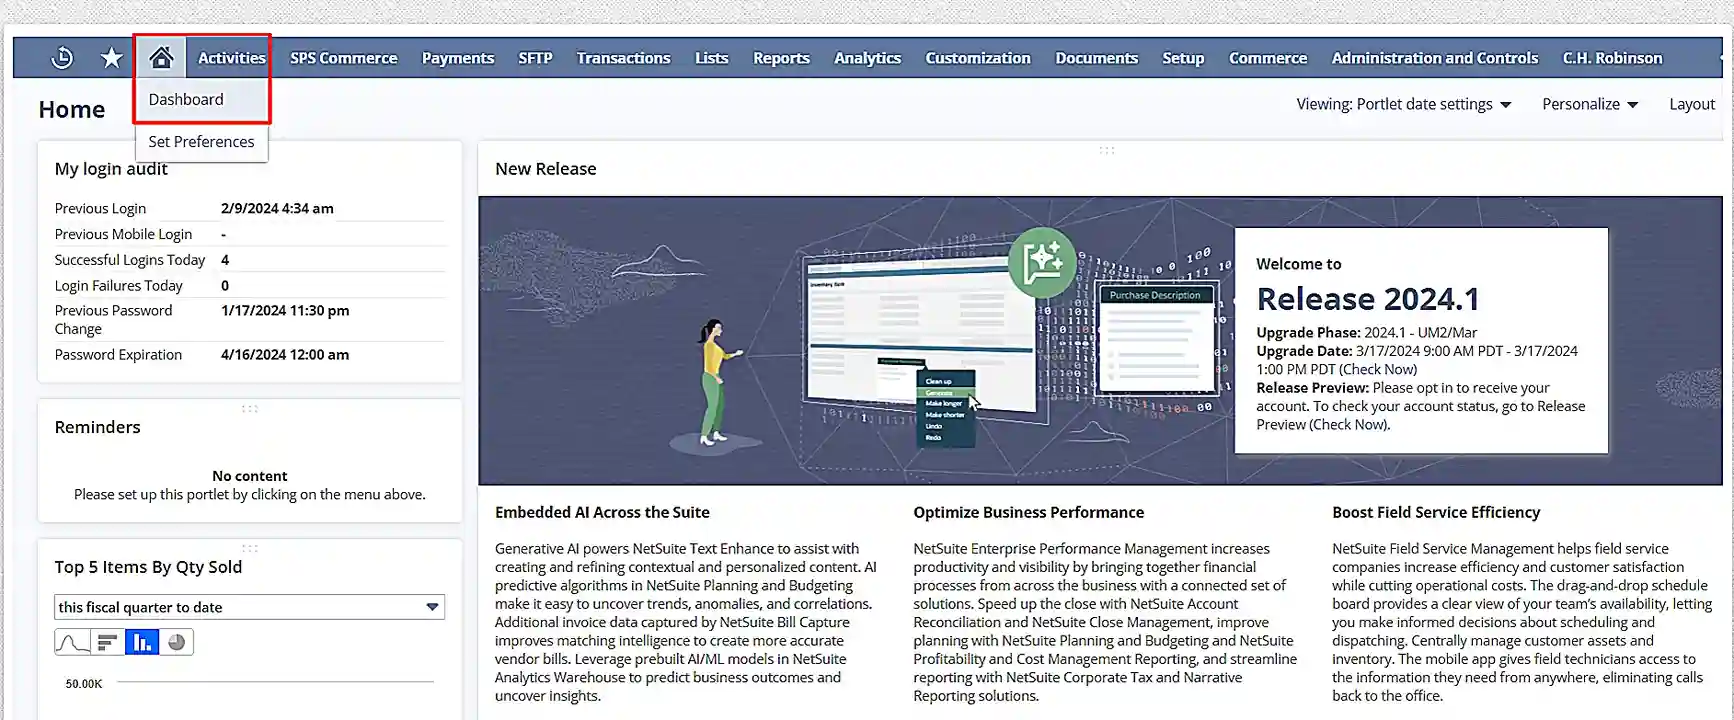
Task: Expand Viewing: Portlet date settings dropdown
Action: click(x=1404, y=104)
